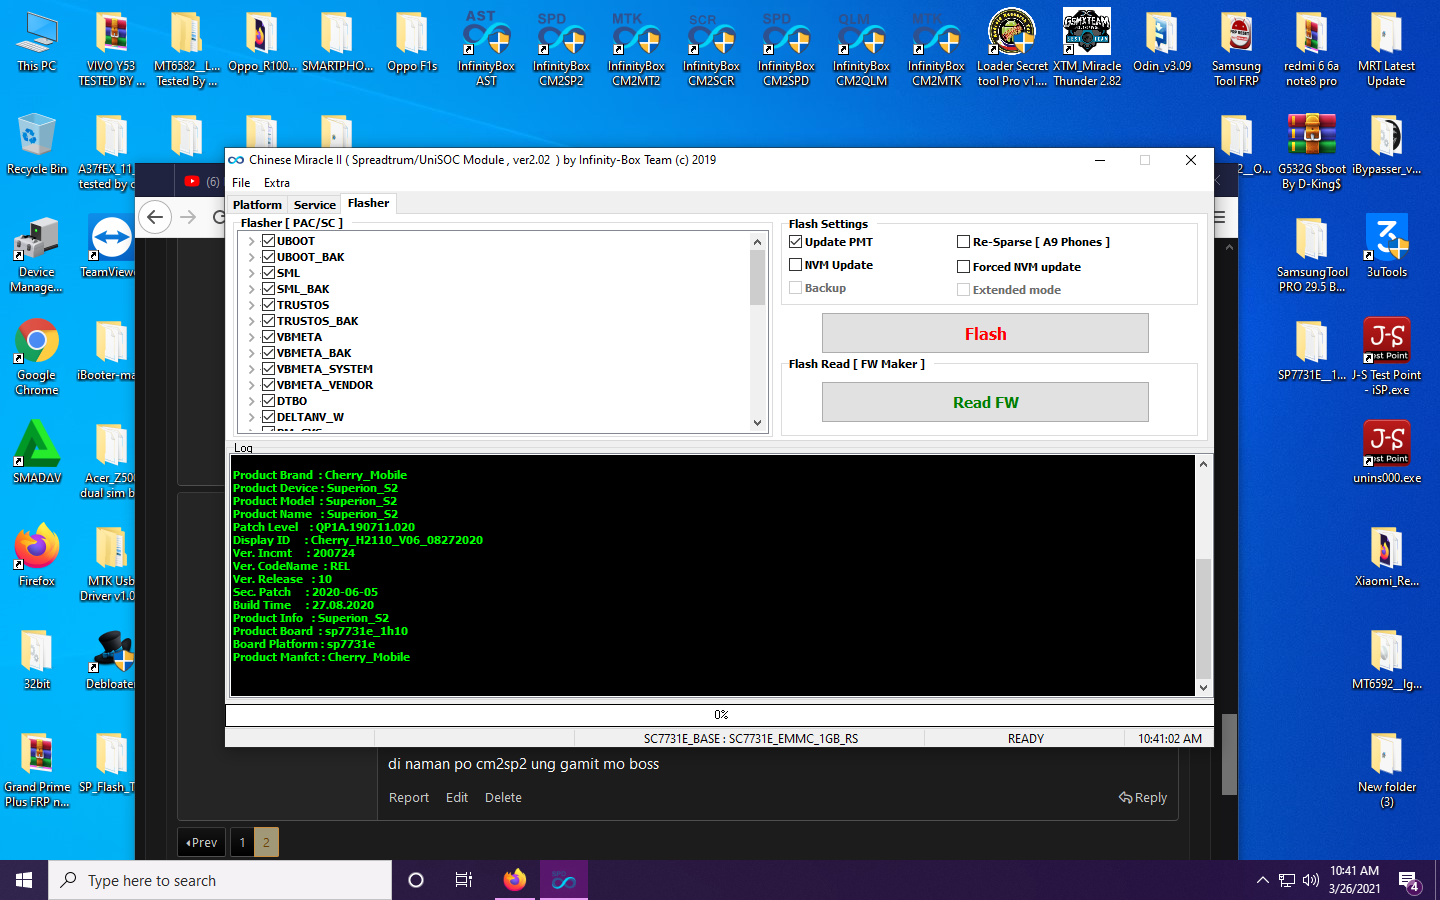The image size is (1440, 900).
Task: Uncheck the DTBO partition checkbox
Action: (268, 401)
